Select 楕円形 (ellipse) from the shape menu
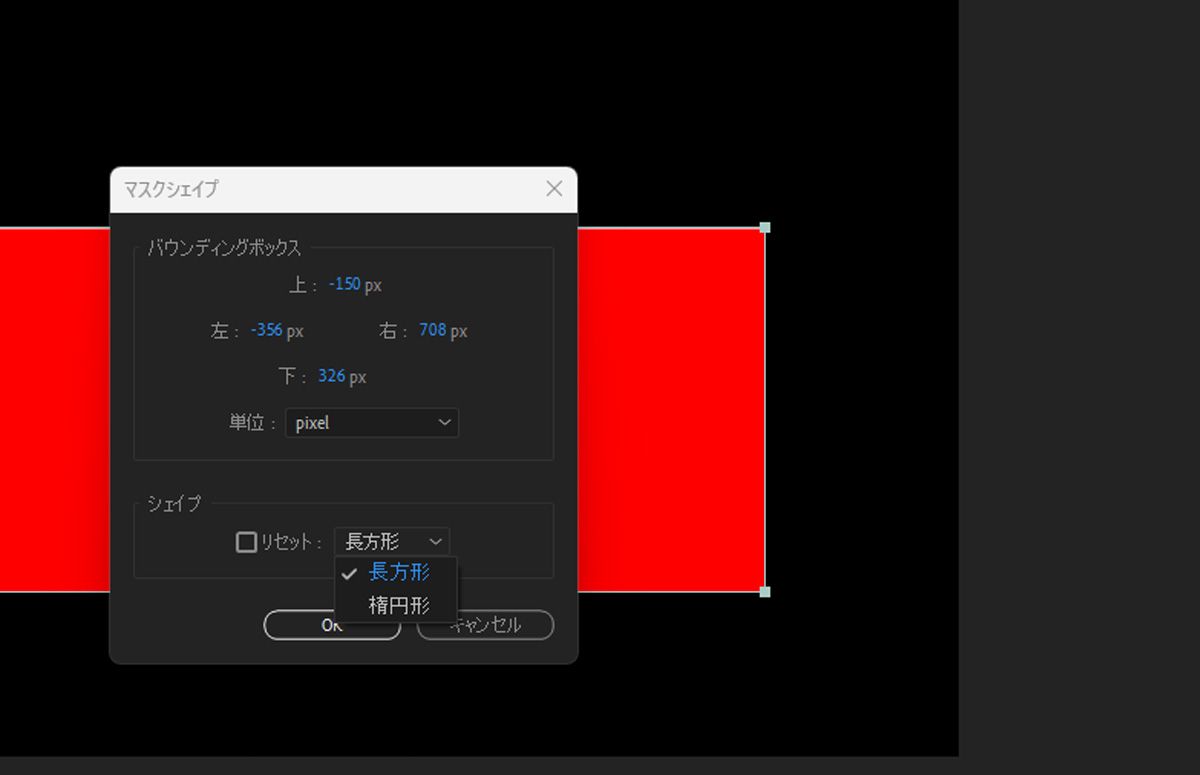This screenshot has width=1200, height=775. pos(398,604)
